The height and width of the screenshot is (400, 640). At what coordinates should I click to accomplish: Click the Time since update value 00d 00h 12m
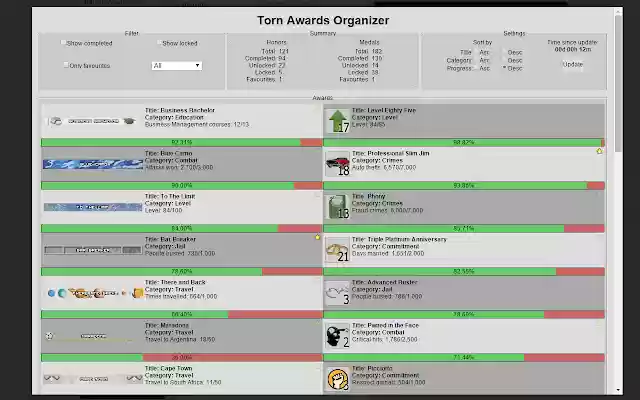573,49
